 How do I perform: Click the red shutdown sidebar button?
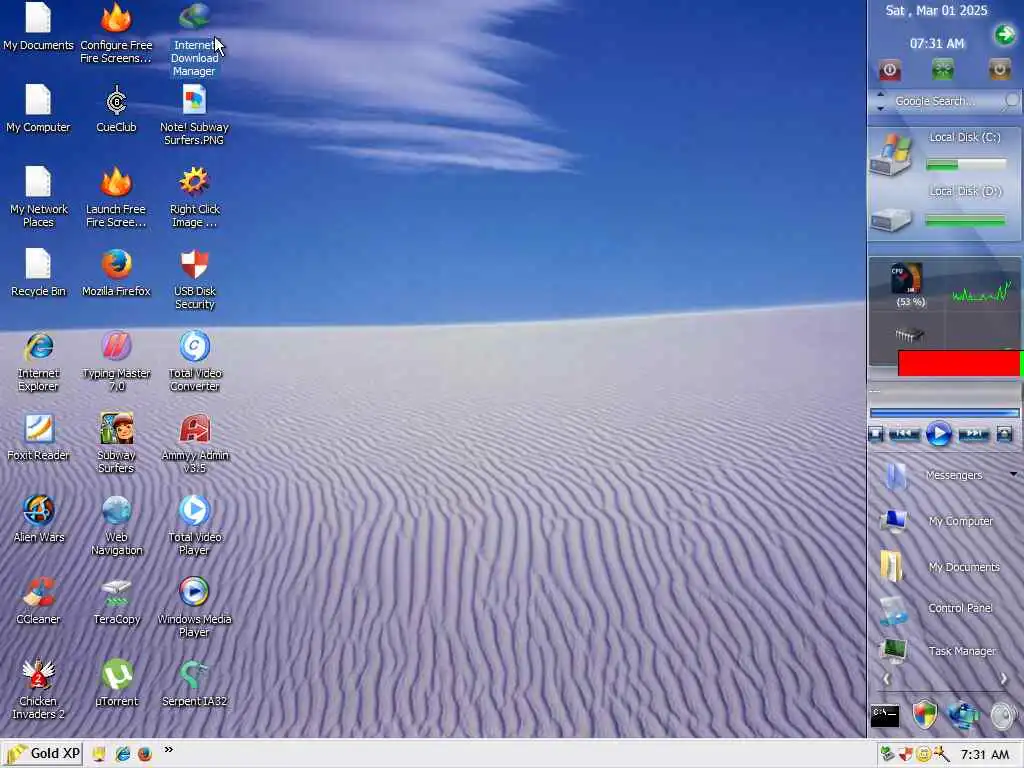click(x=889, y=69)
